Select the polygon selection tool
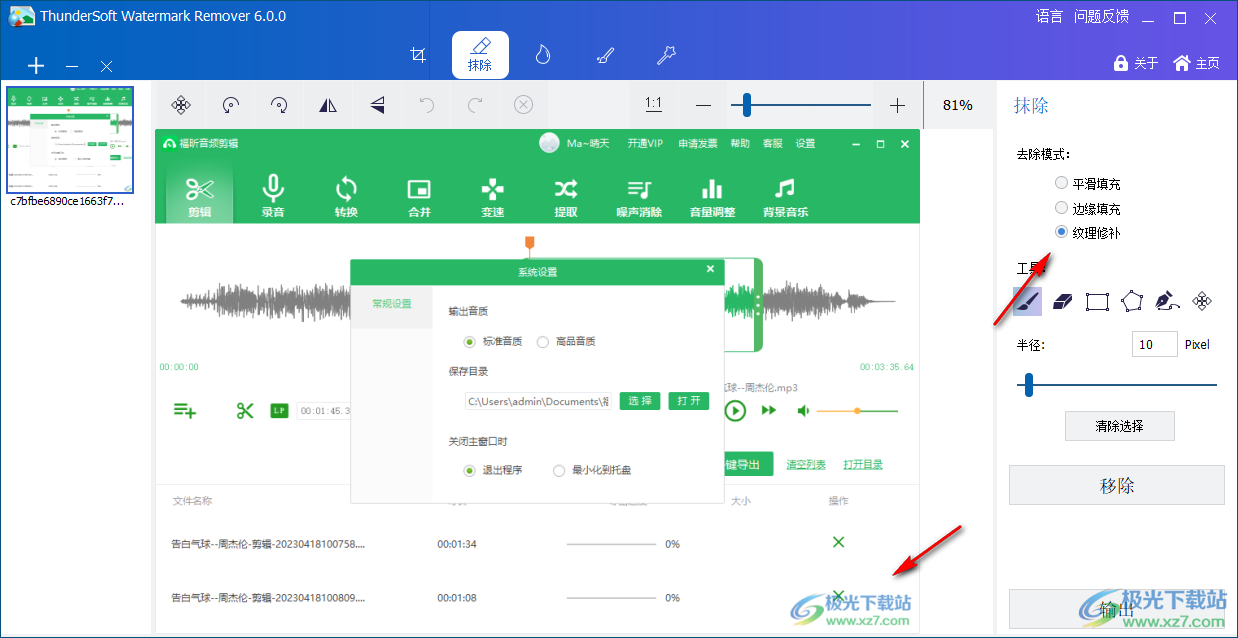 1132,301
